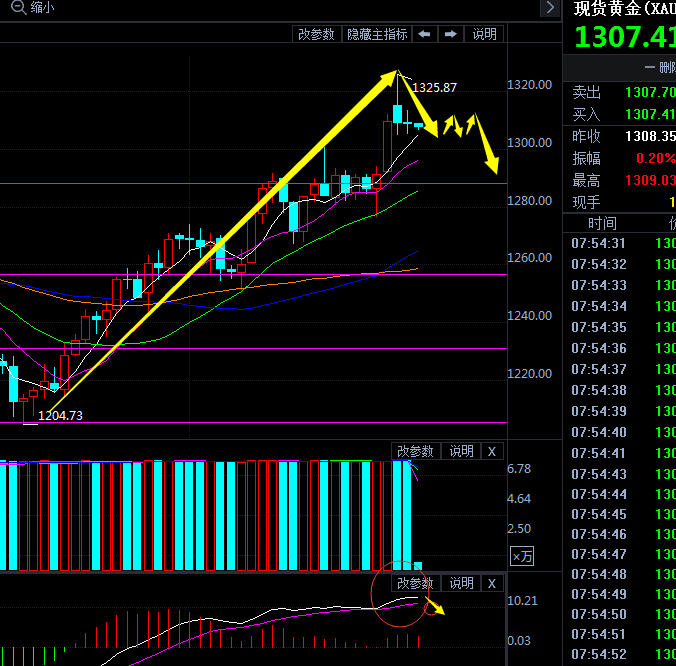
Task: Click the right arrow indicator button
Action: point(450,34)
